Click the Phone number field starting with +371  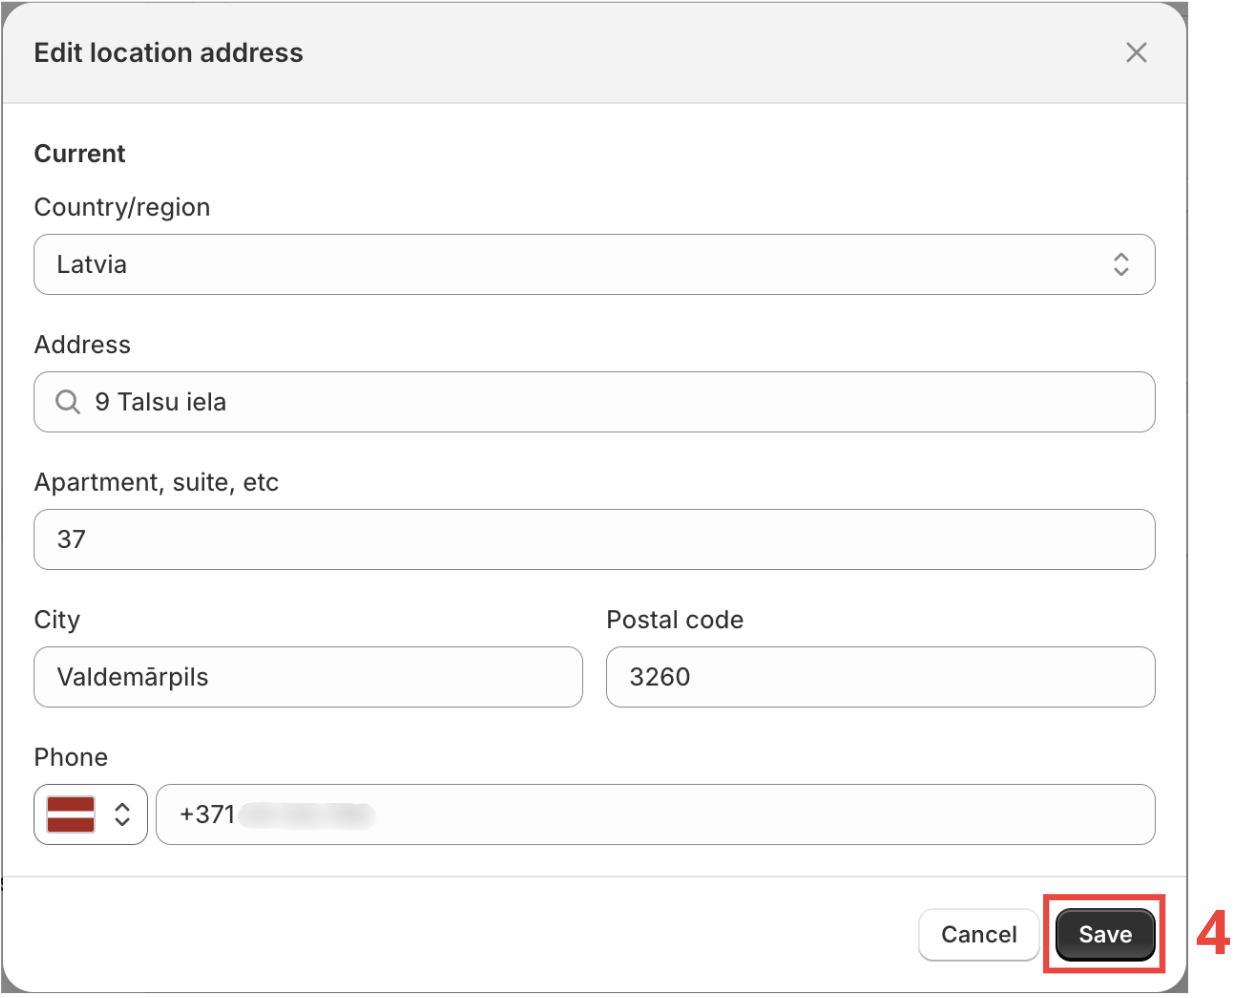click(656, 814)
